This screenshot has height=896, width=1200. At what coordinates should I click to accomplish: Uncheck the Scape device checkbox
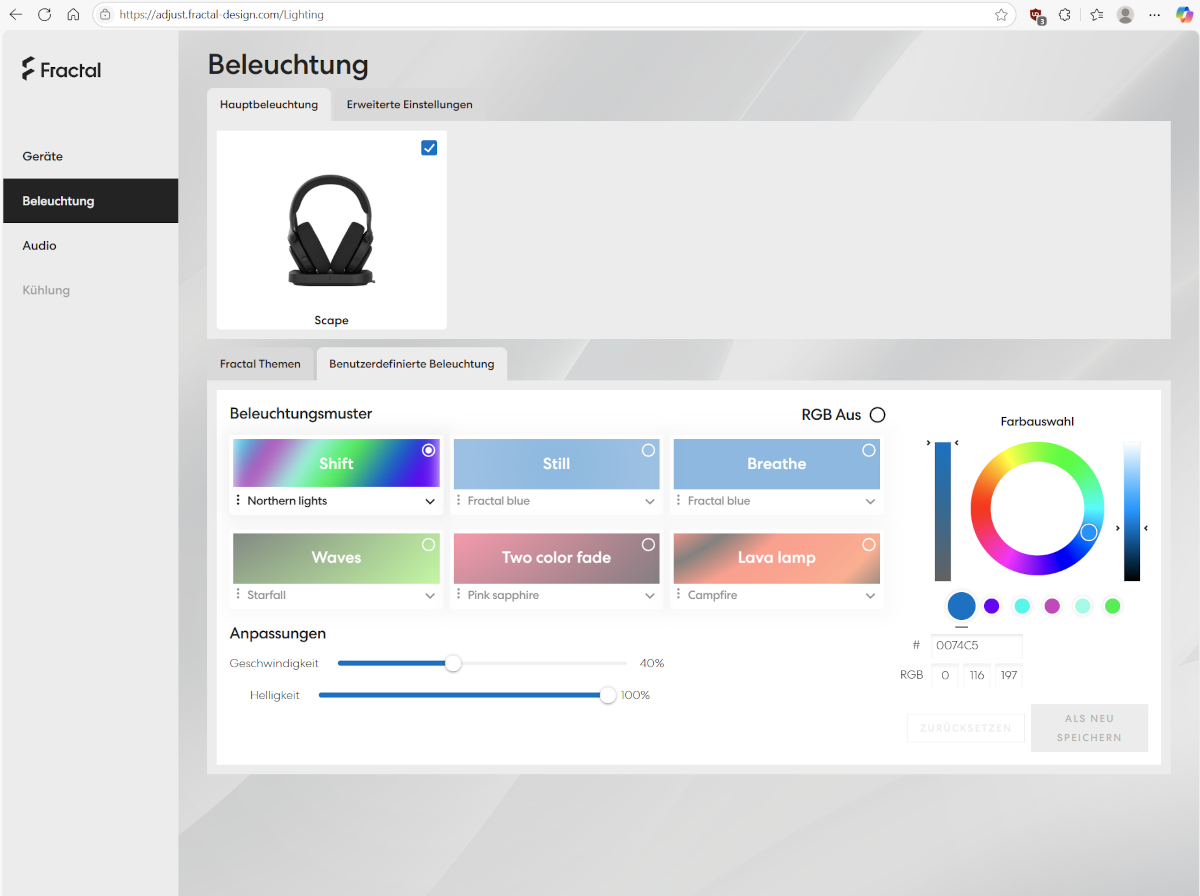pyautogui.click(x=429, y=148)
